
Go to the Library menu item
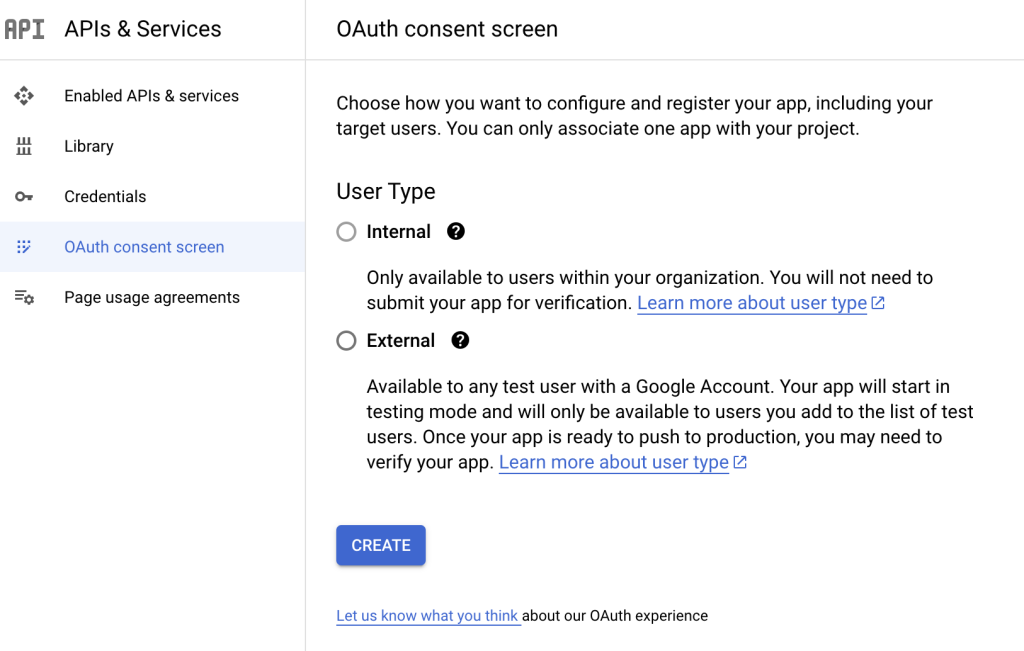(x=152, y=146)
